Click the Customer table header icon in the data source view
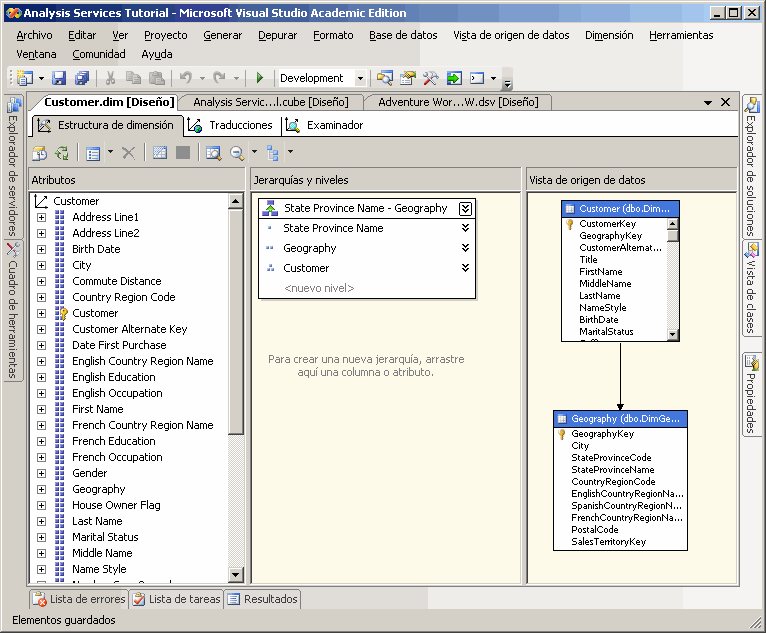 pos(570,209)
